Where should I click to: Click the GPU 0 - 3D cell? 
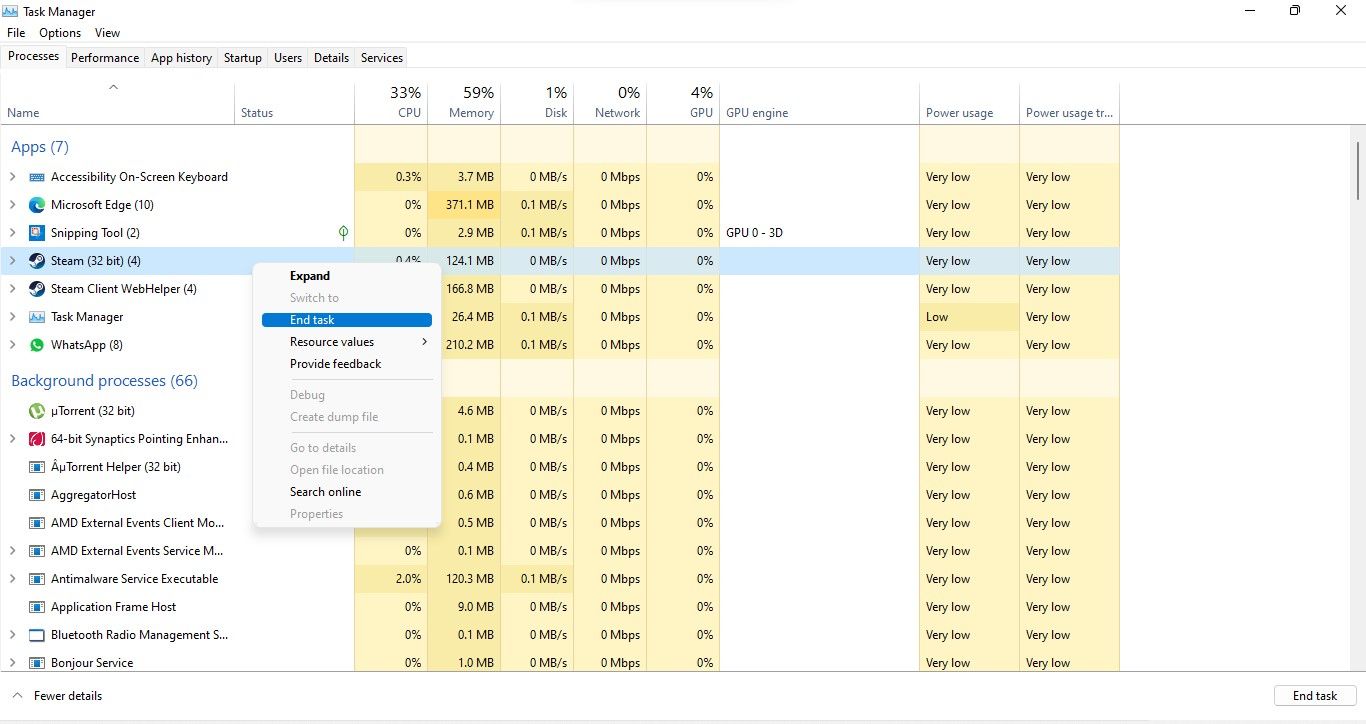click(819, 233)
